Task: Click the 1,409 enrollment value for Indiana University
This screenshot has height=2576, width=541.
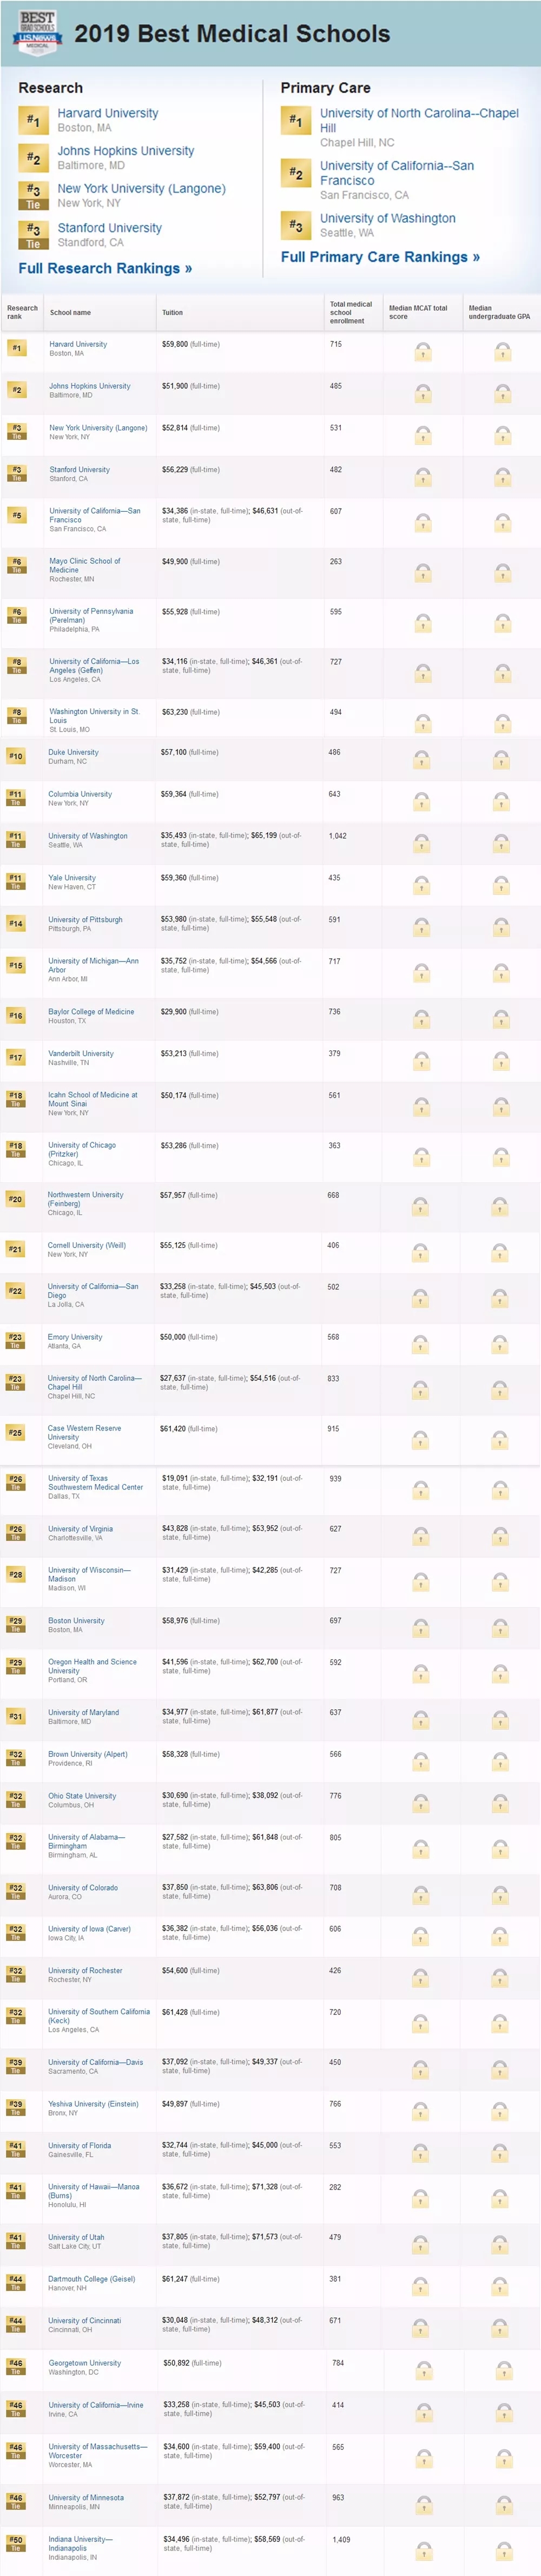Action: (x=341, y=2539)
